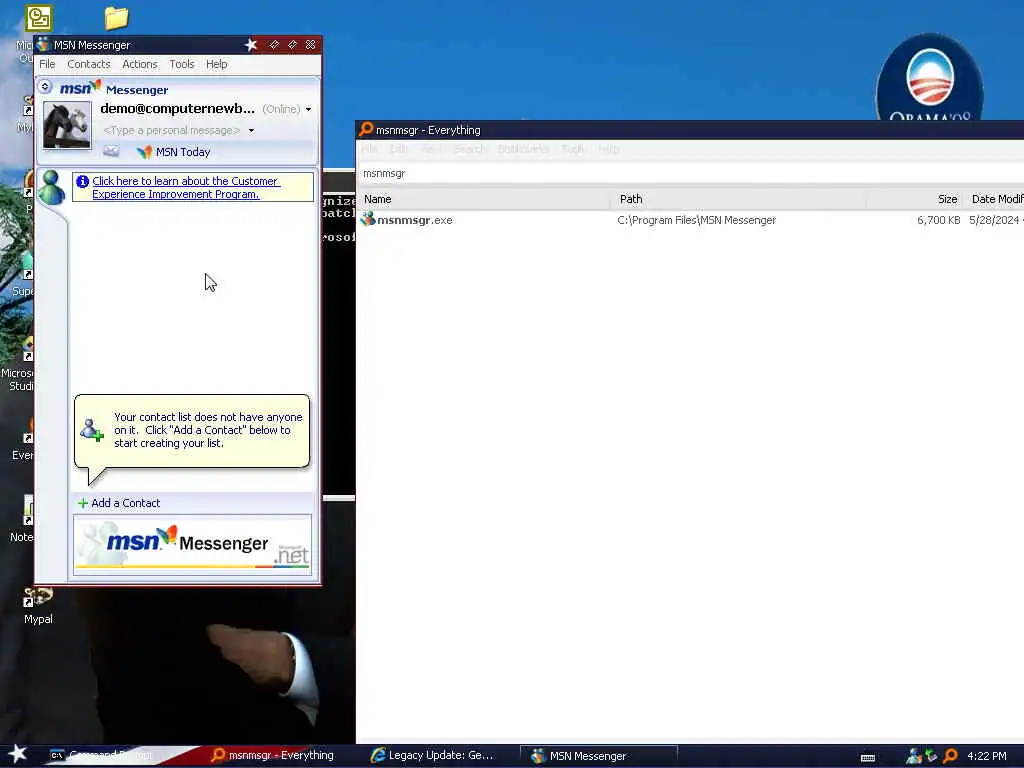
Task: Click the add-contact icon in the tip balloon
Action: click(x=91, y=430)
